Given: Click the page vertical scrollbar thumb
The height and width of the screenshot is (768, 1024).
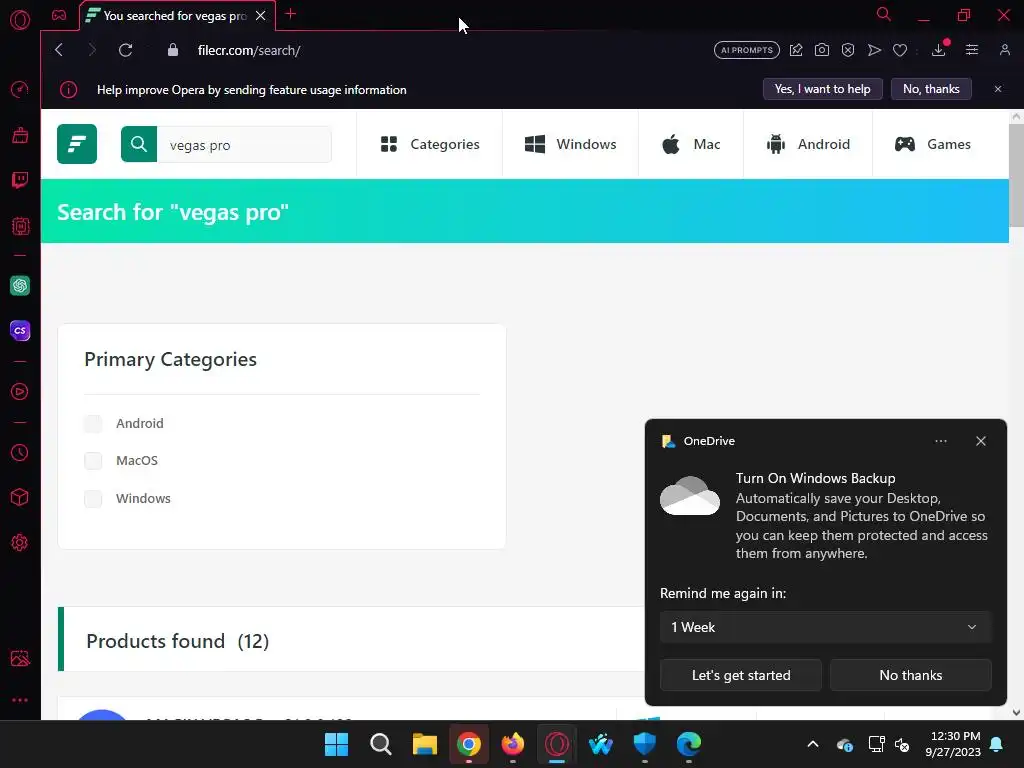Looking at the screenshot, I should coord(1016,175).
